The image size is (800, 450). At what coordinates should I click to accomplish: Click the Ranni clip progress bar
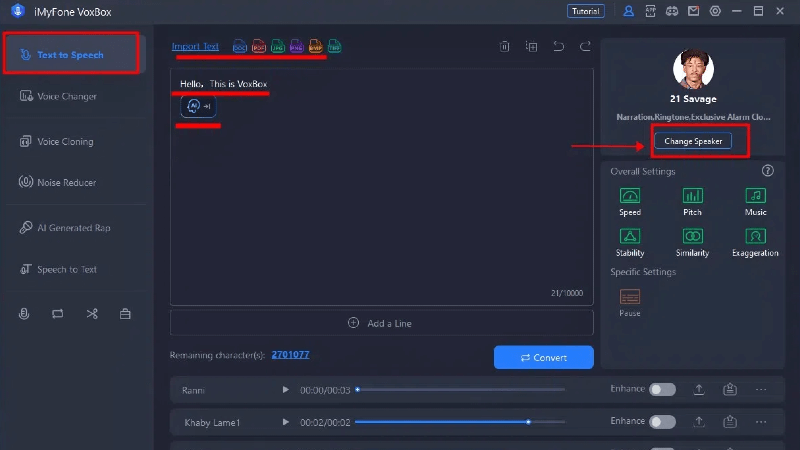click(x=461, y=390)
